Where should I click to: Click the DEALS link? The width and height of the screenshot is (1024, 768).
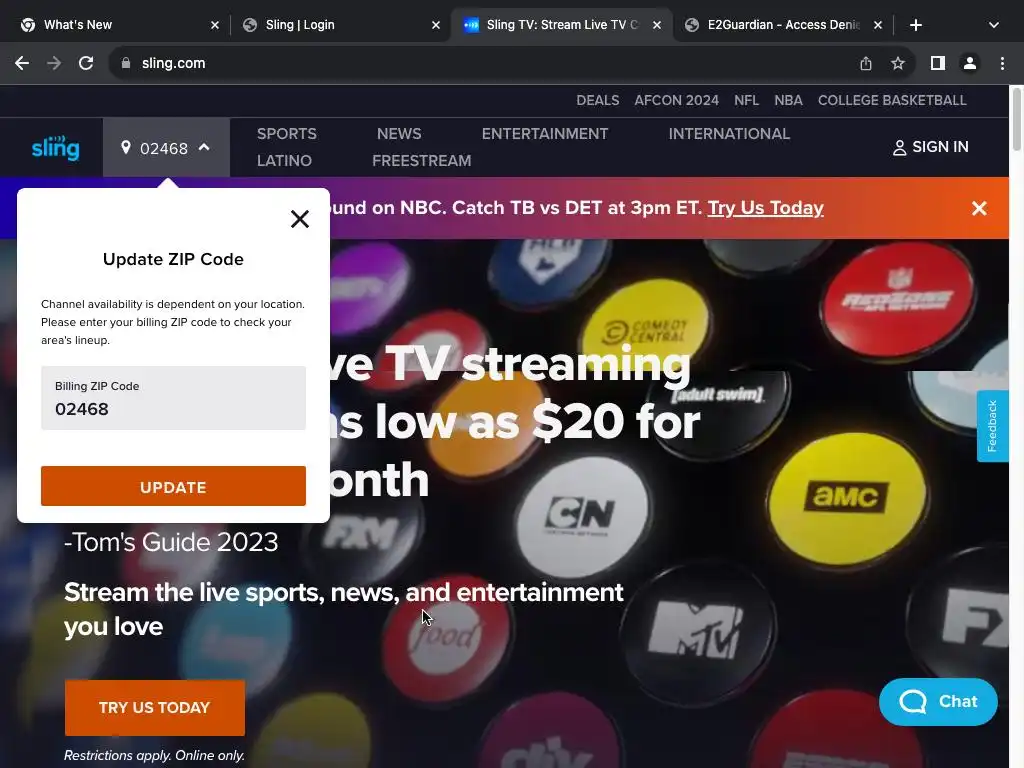598,101
